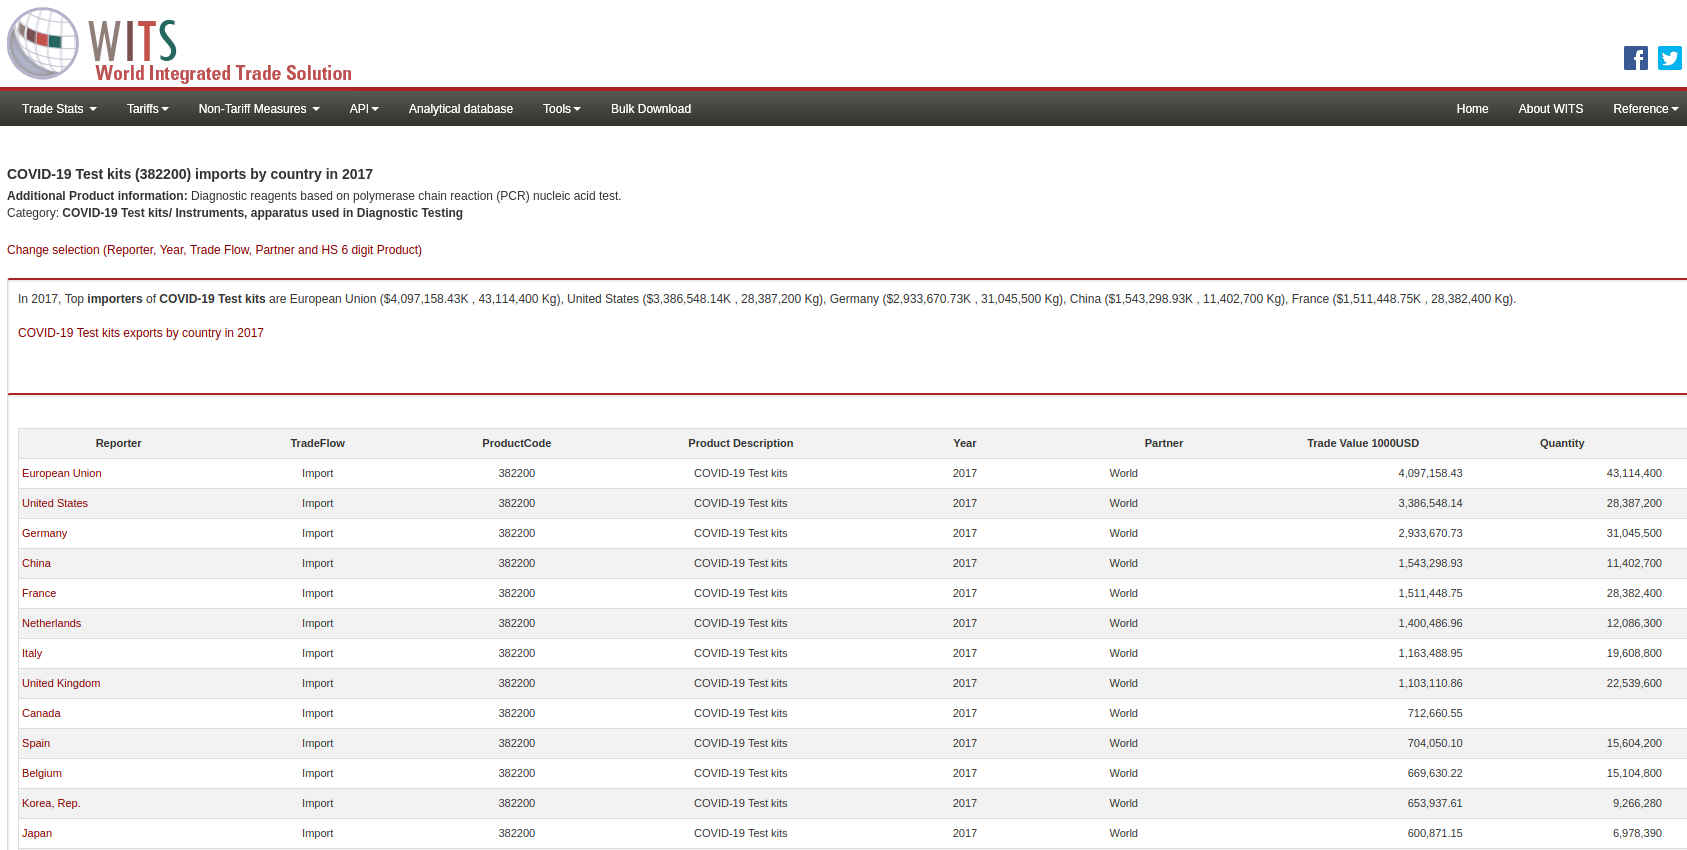Open the About WITS page
Image resolution: width=1687 pixels, height=850 pixels.
[1550, 109]
